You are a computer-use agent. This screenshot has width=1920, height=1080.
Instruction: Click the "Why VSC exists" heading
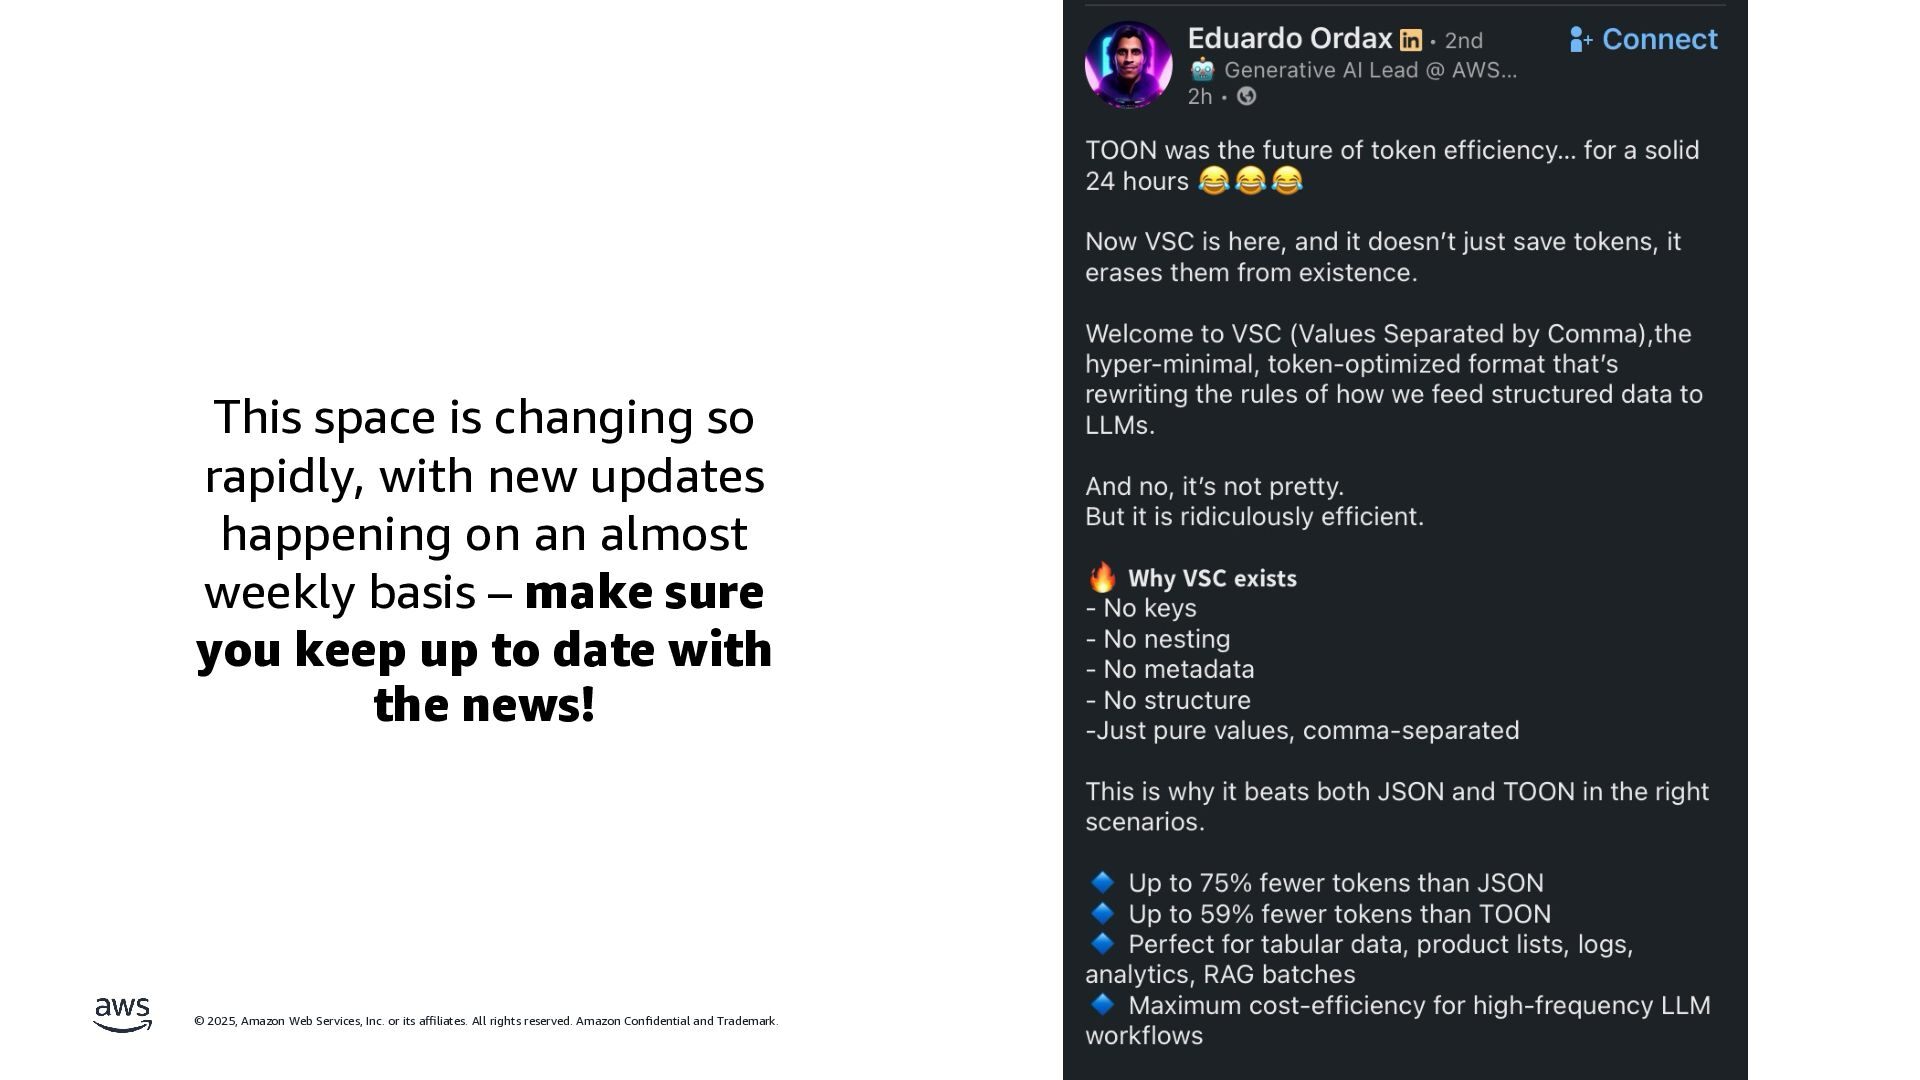[1212, 578]
